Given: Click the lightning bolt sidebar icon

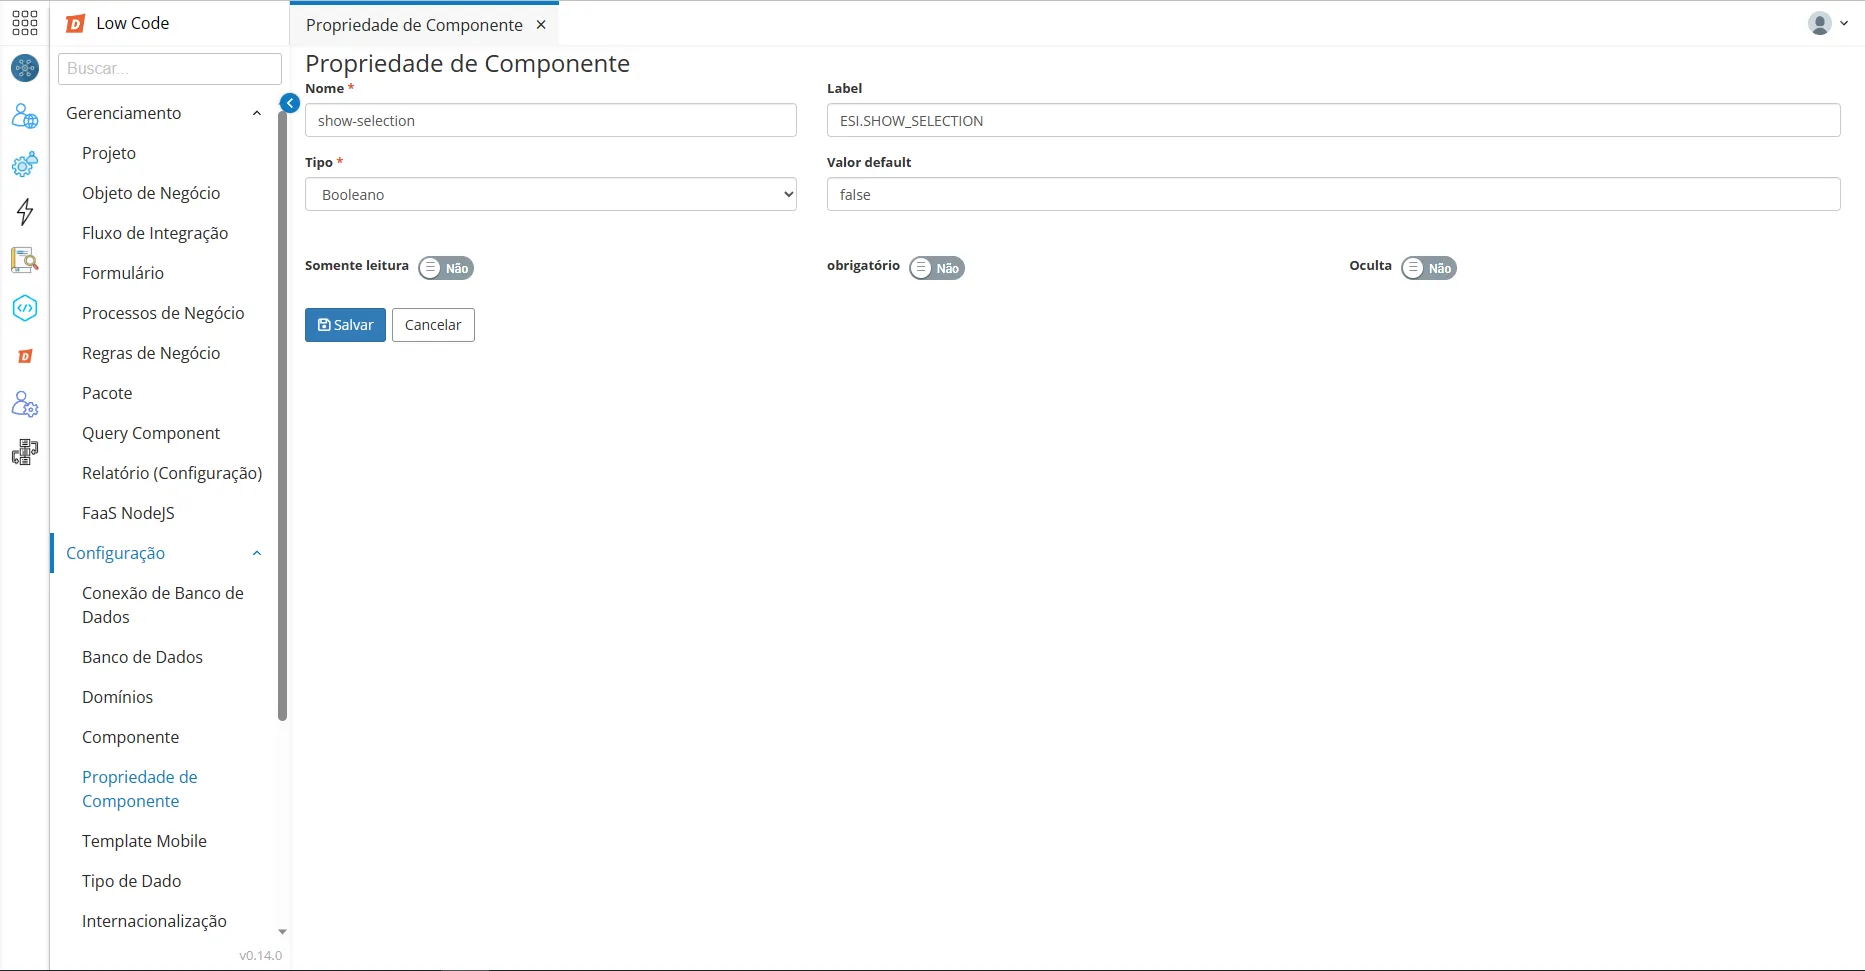Looking at the screenshot, I should 25,211.
